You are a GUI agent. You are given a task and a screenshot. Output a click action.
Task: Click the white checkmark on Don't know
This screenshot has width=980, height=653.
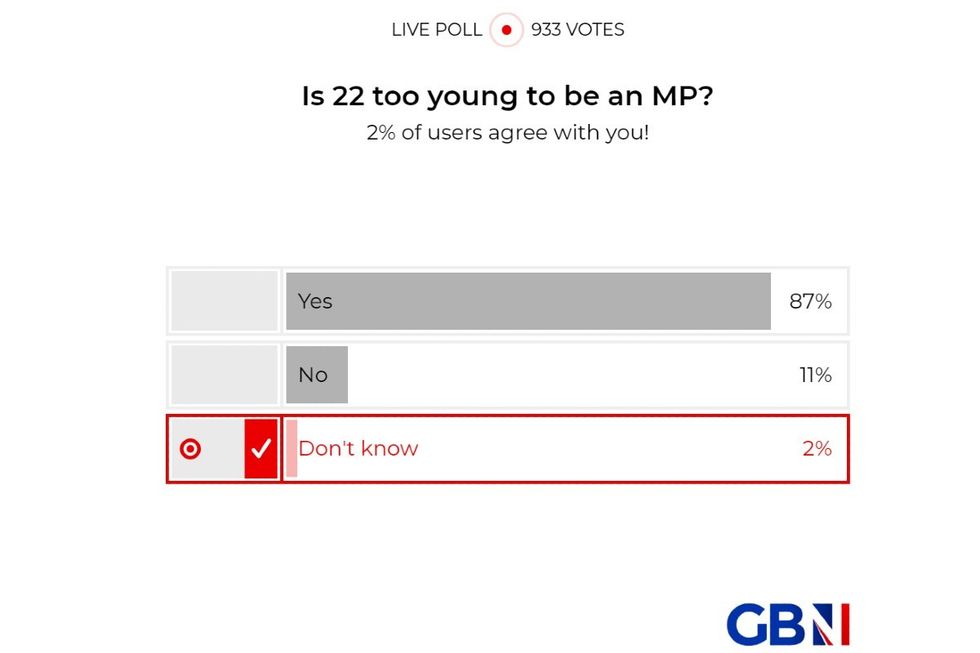point(261,449)
